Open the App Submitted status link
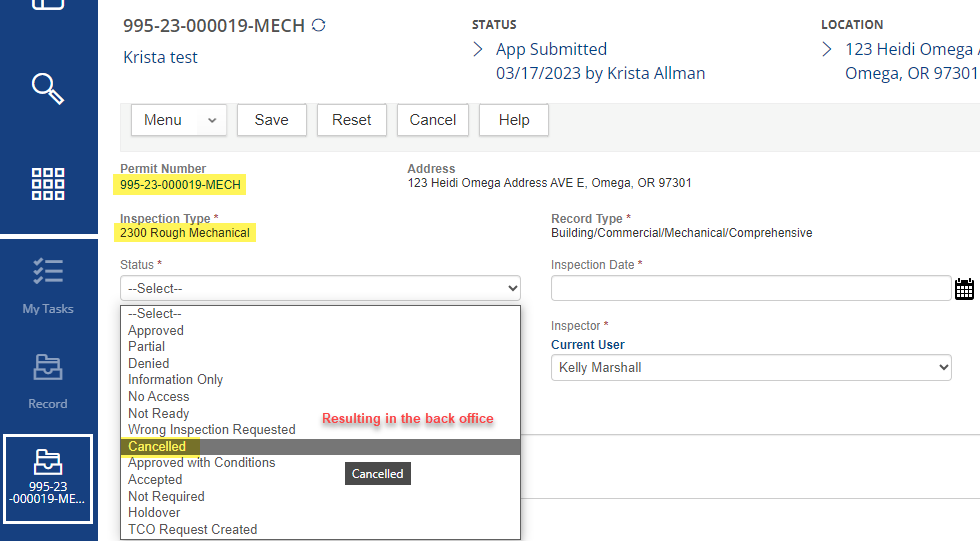980x541 pixels. point(551,49)
